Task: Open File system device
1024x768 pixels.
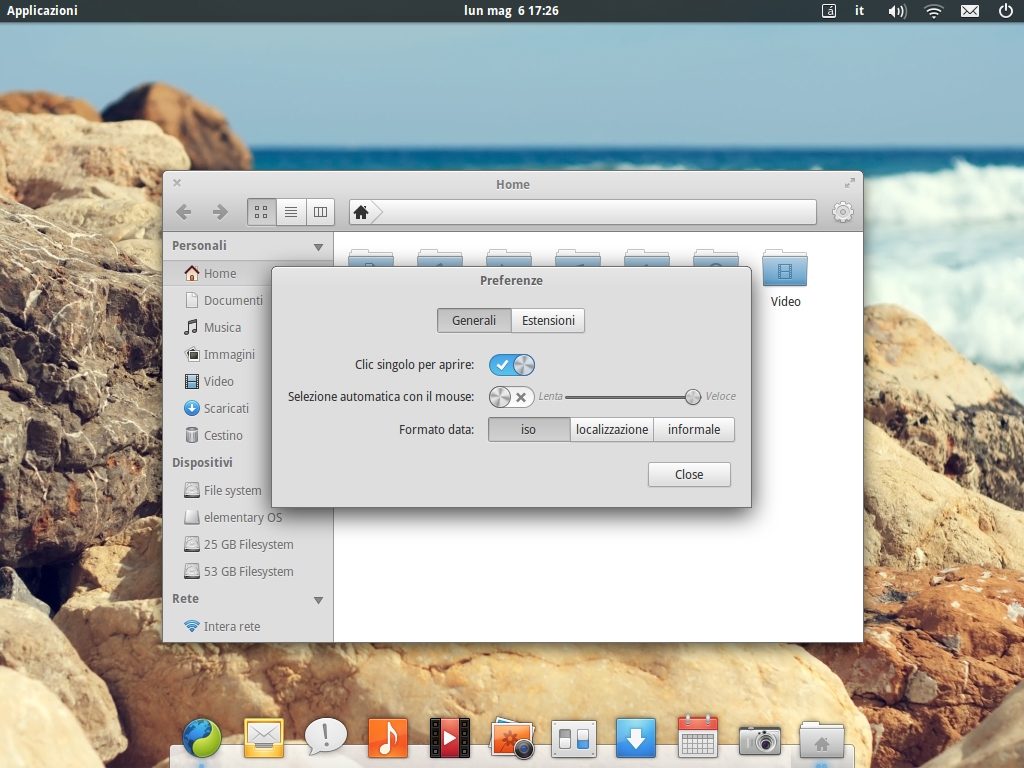Action: [223, 490]
